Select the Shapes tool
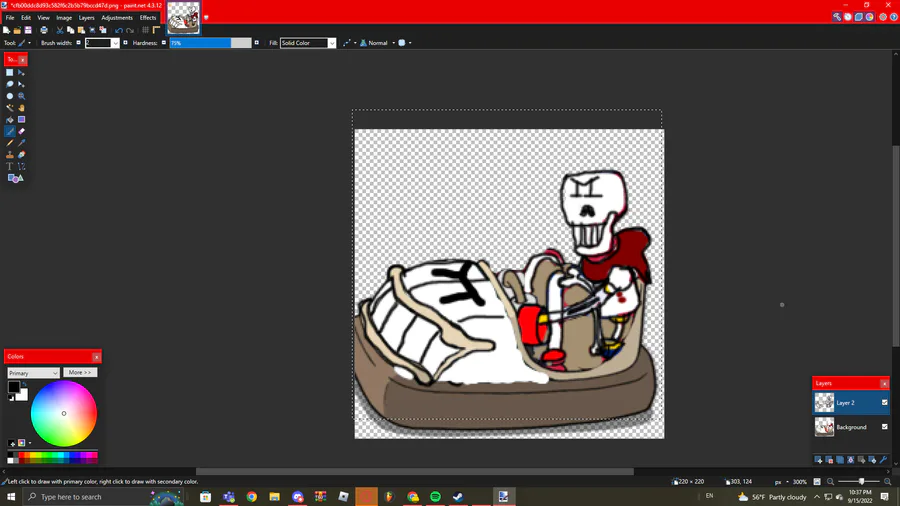This screenshot has height=506, width=900. coord(15,178)
